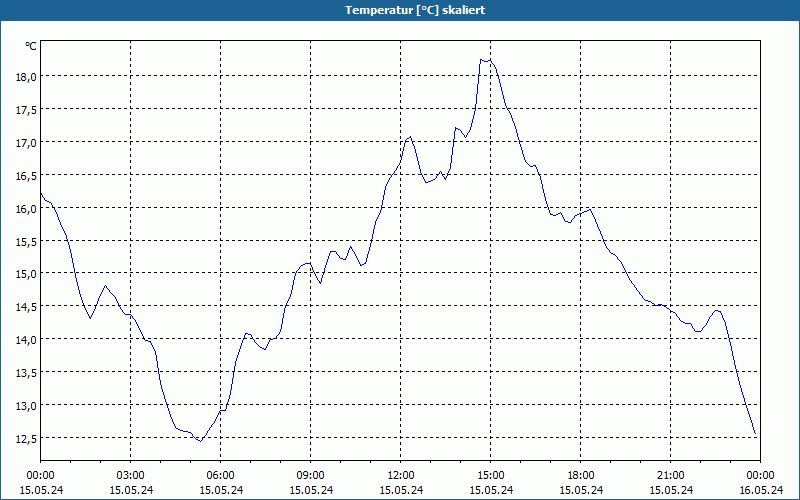
Task: Select the 06:00 time label
Action: coord(220,476)
